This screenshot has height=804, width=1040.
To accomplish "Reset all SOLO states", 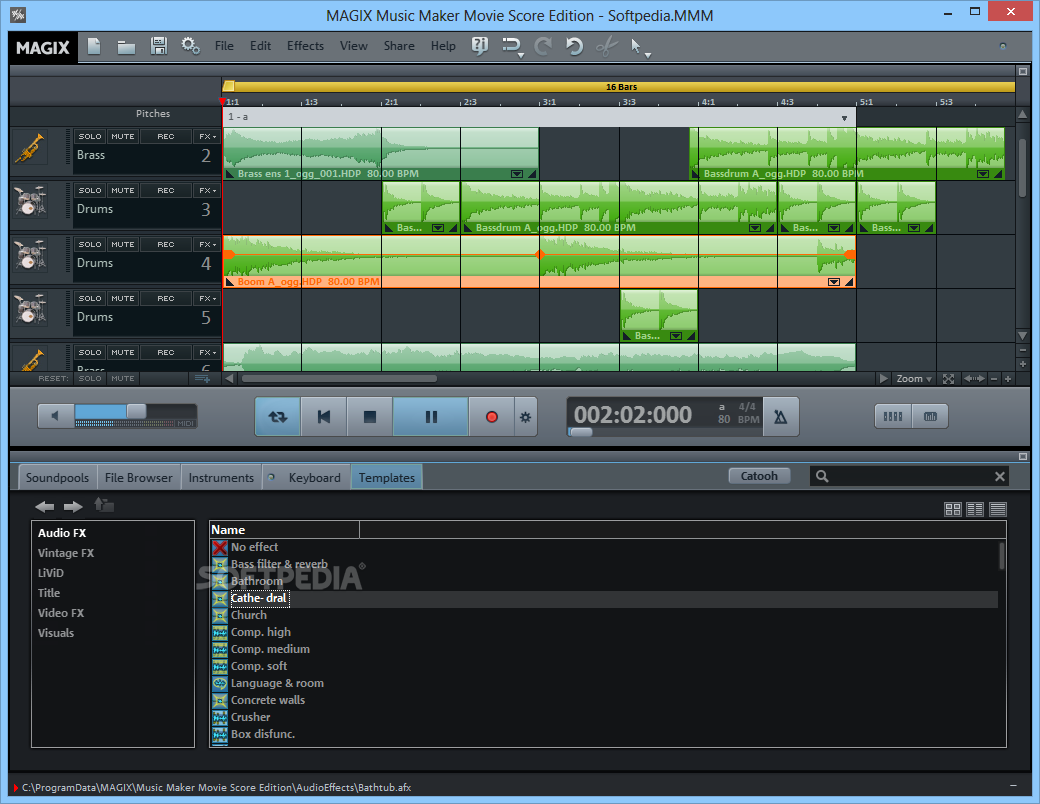I will [x=90, y=379].
